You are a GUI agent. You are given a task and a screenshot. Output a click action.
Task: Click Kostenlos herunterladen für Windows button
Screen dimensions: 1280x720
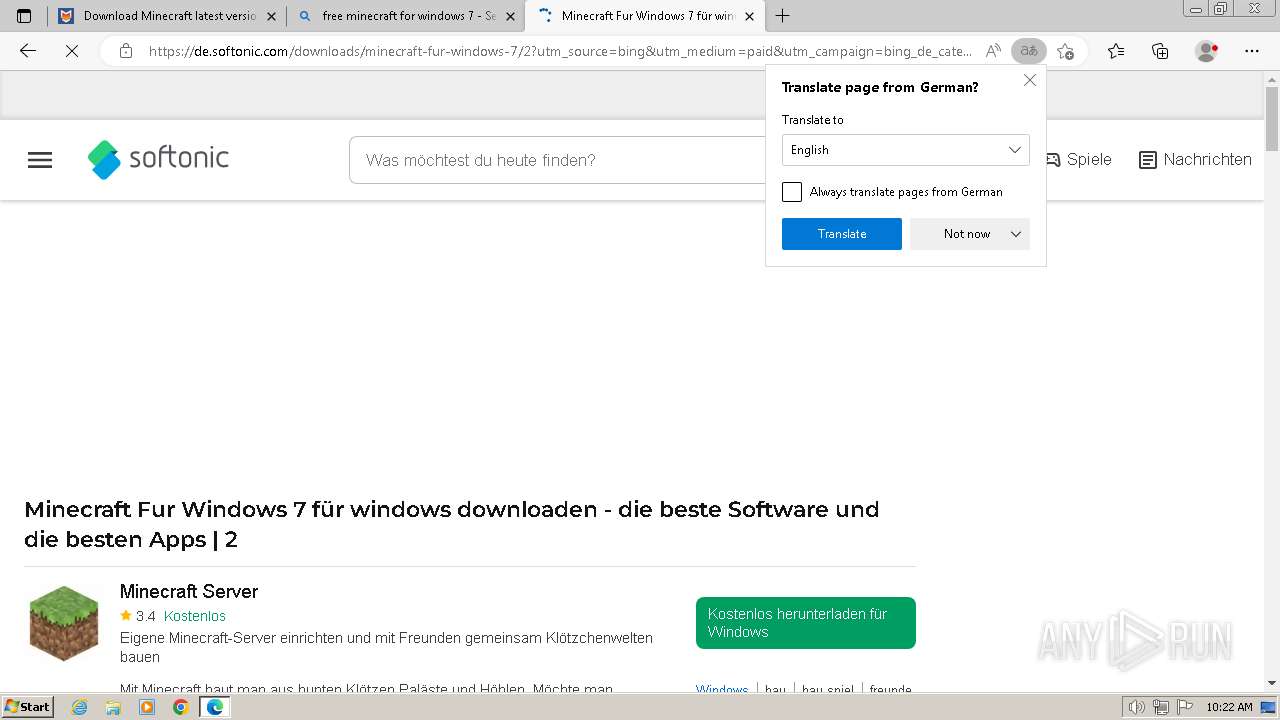[x=806, y=623]
